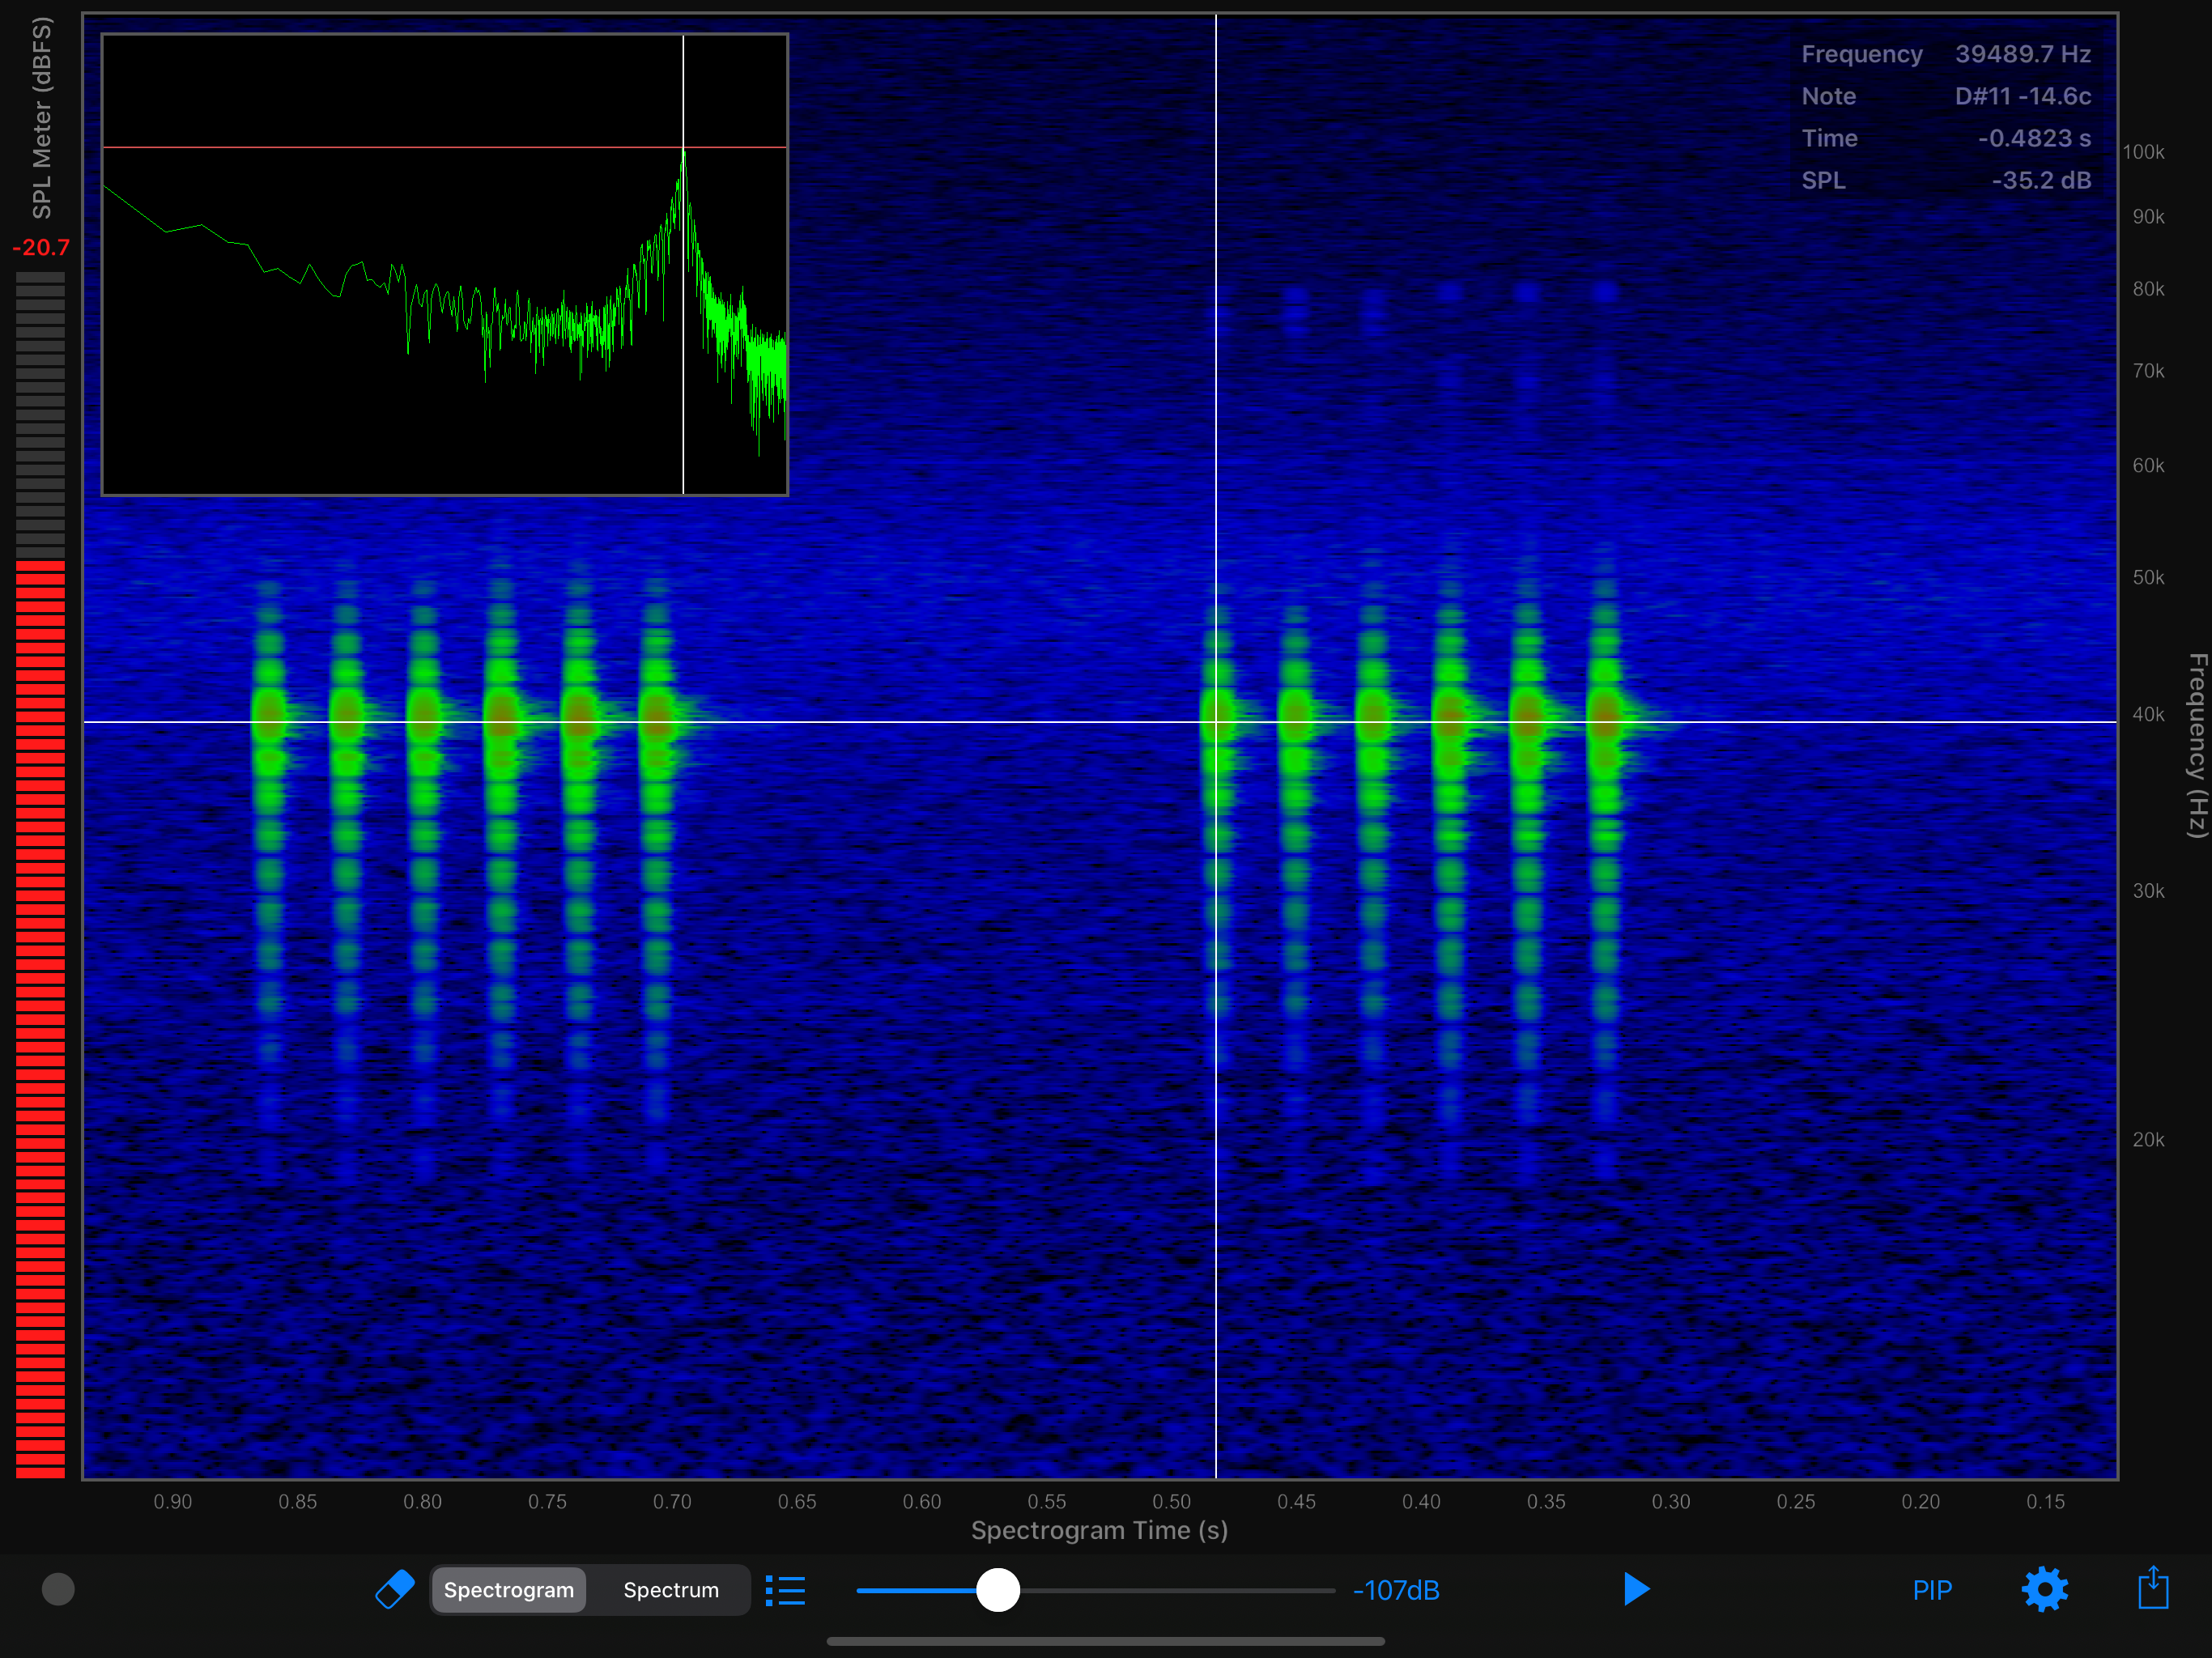2212x1658 pixels.
Task: Open settings with the gear icon
Action: coord(2044,1589)
